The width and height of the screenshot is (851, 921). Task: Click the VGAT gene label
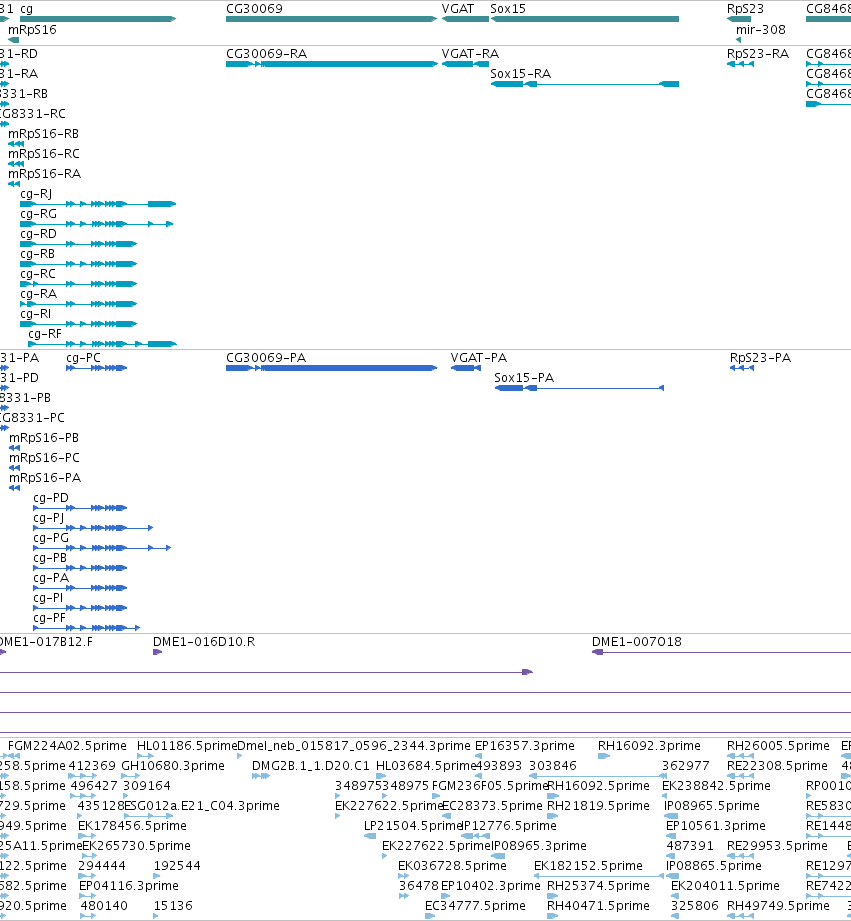(458, 9)
